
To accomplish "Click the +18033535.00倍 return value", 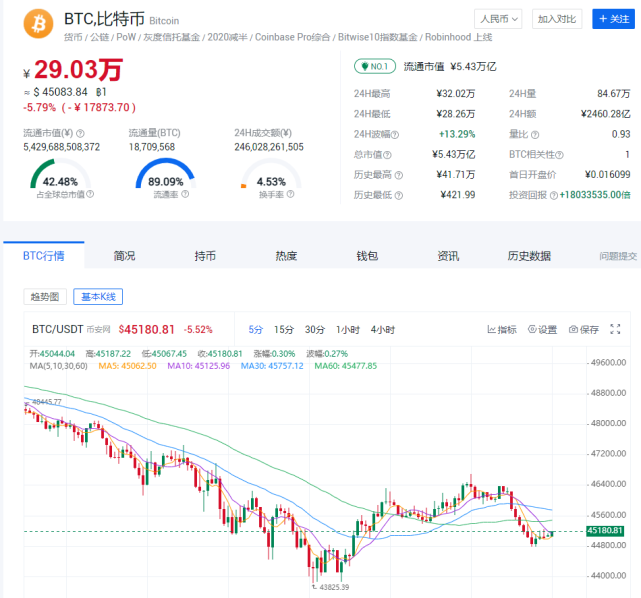I will pyautogui.click(x=595, y=195).
